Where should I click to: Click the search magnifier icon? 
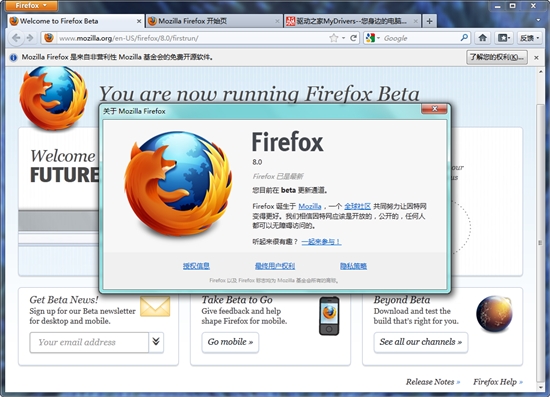(464, 38)
